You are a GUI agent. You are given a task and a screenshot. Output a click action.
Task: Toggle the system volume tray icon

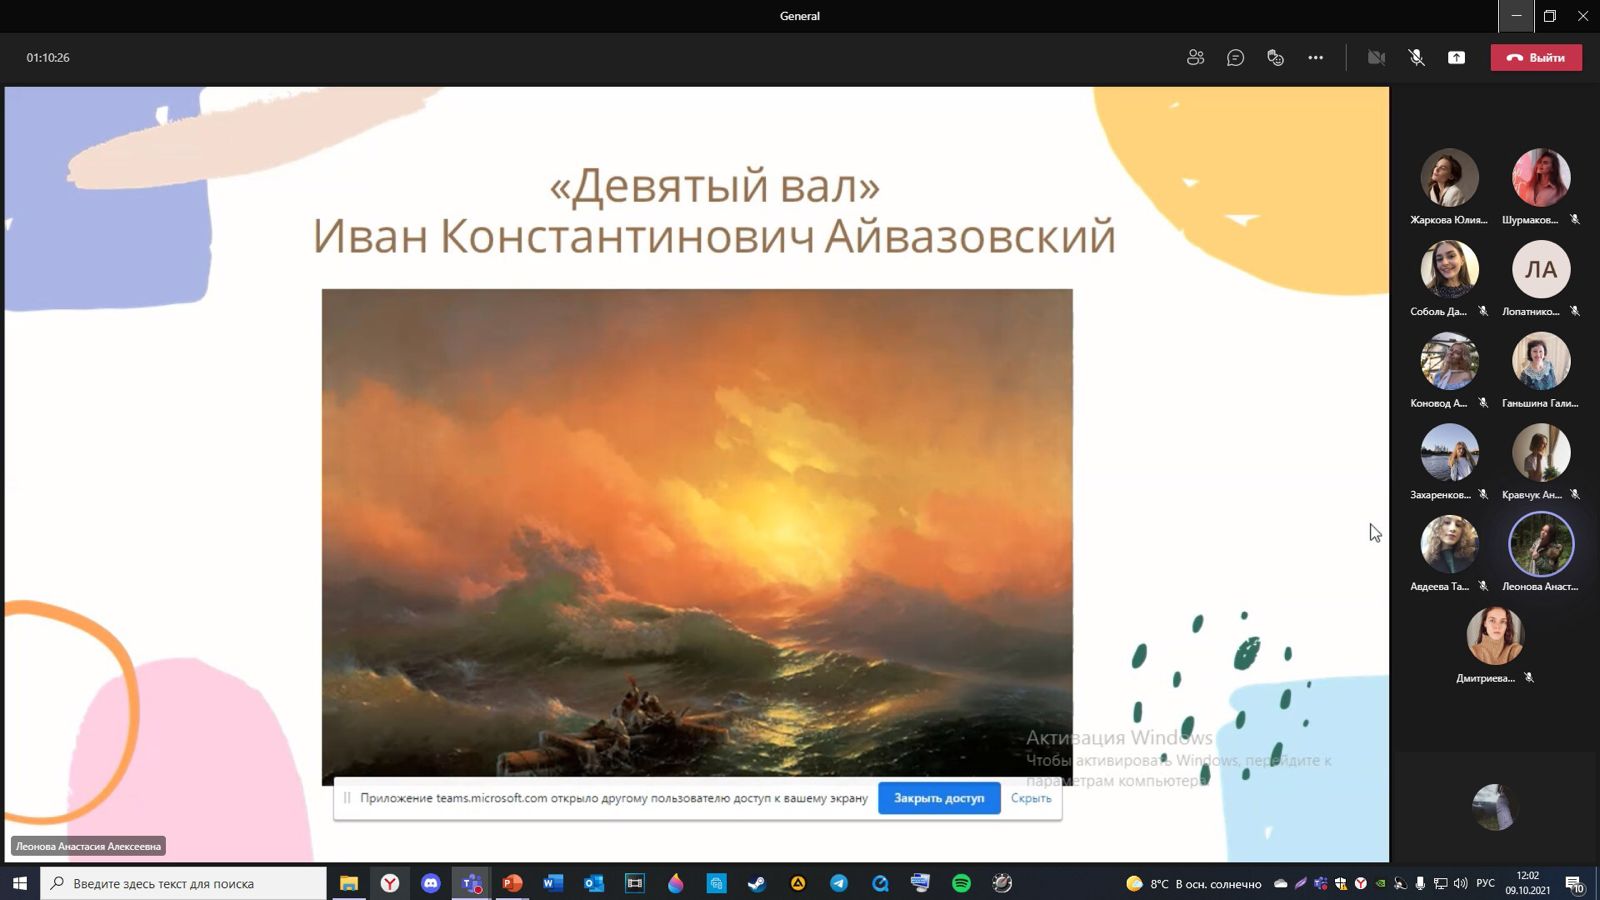[1460, 883]
